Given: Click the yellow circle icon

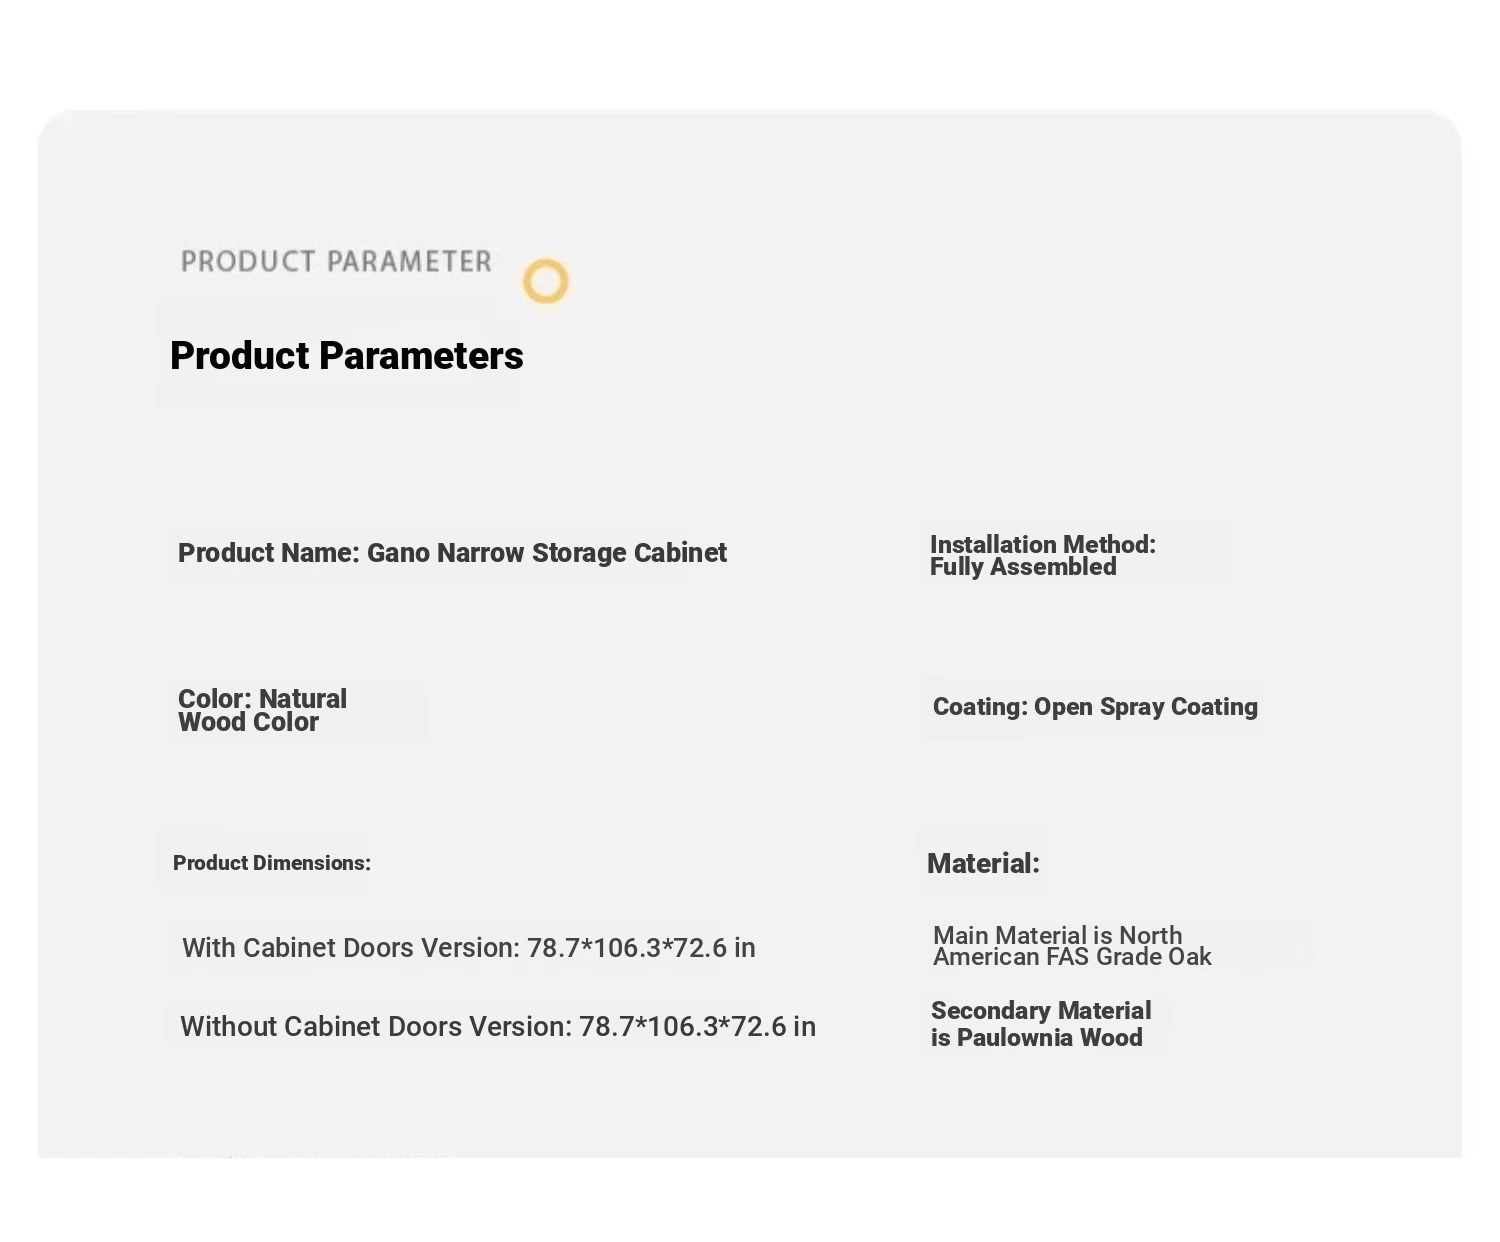Looking at the screenshot, I should click(546, 281).
